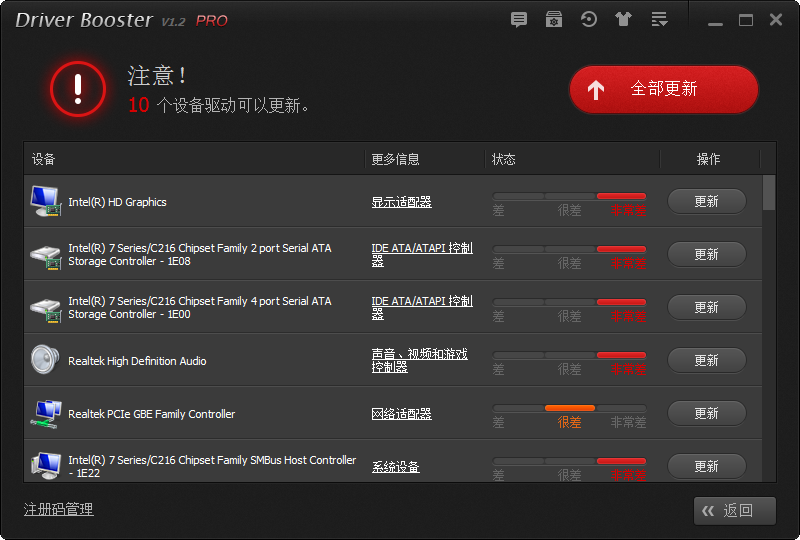Click the Realtek High Definition Audio speaker icon
The image size is (800, 540).
coord(45,360)
